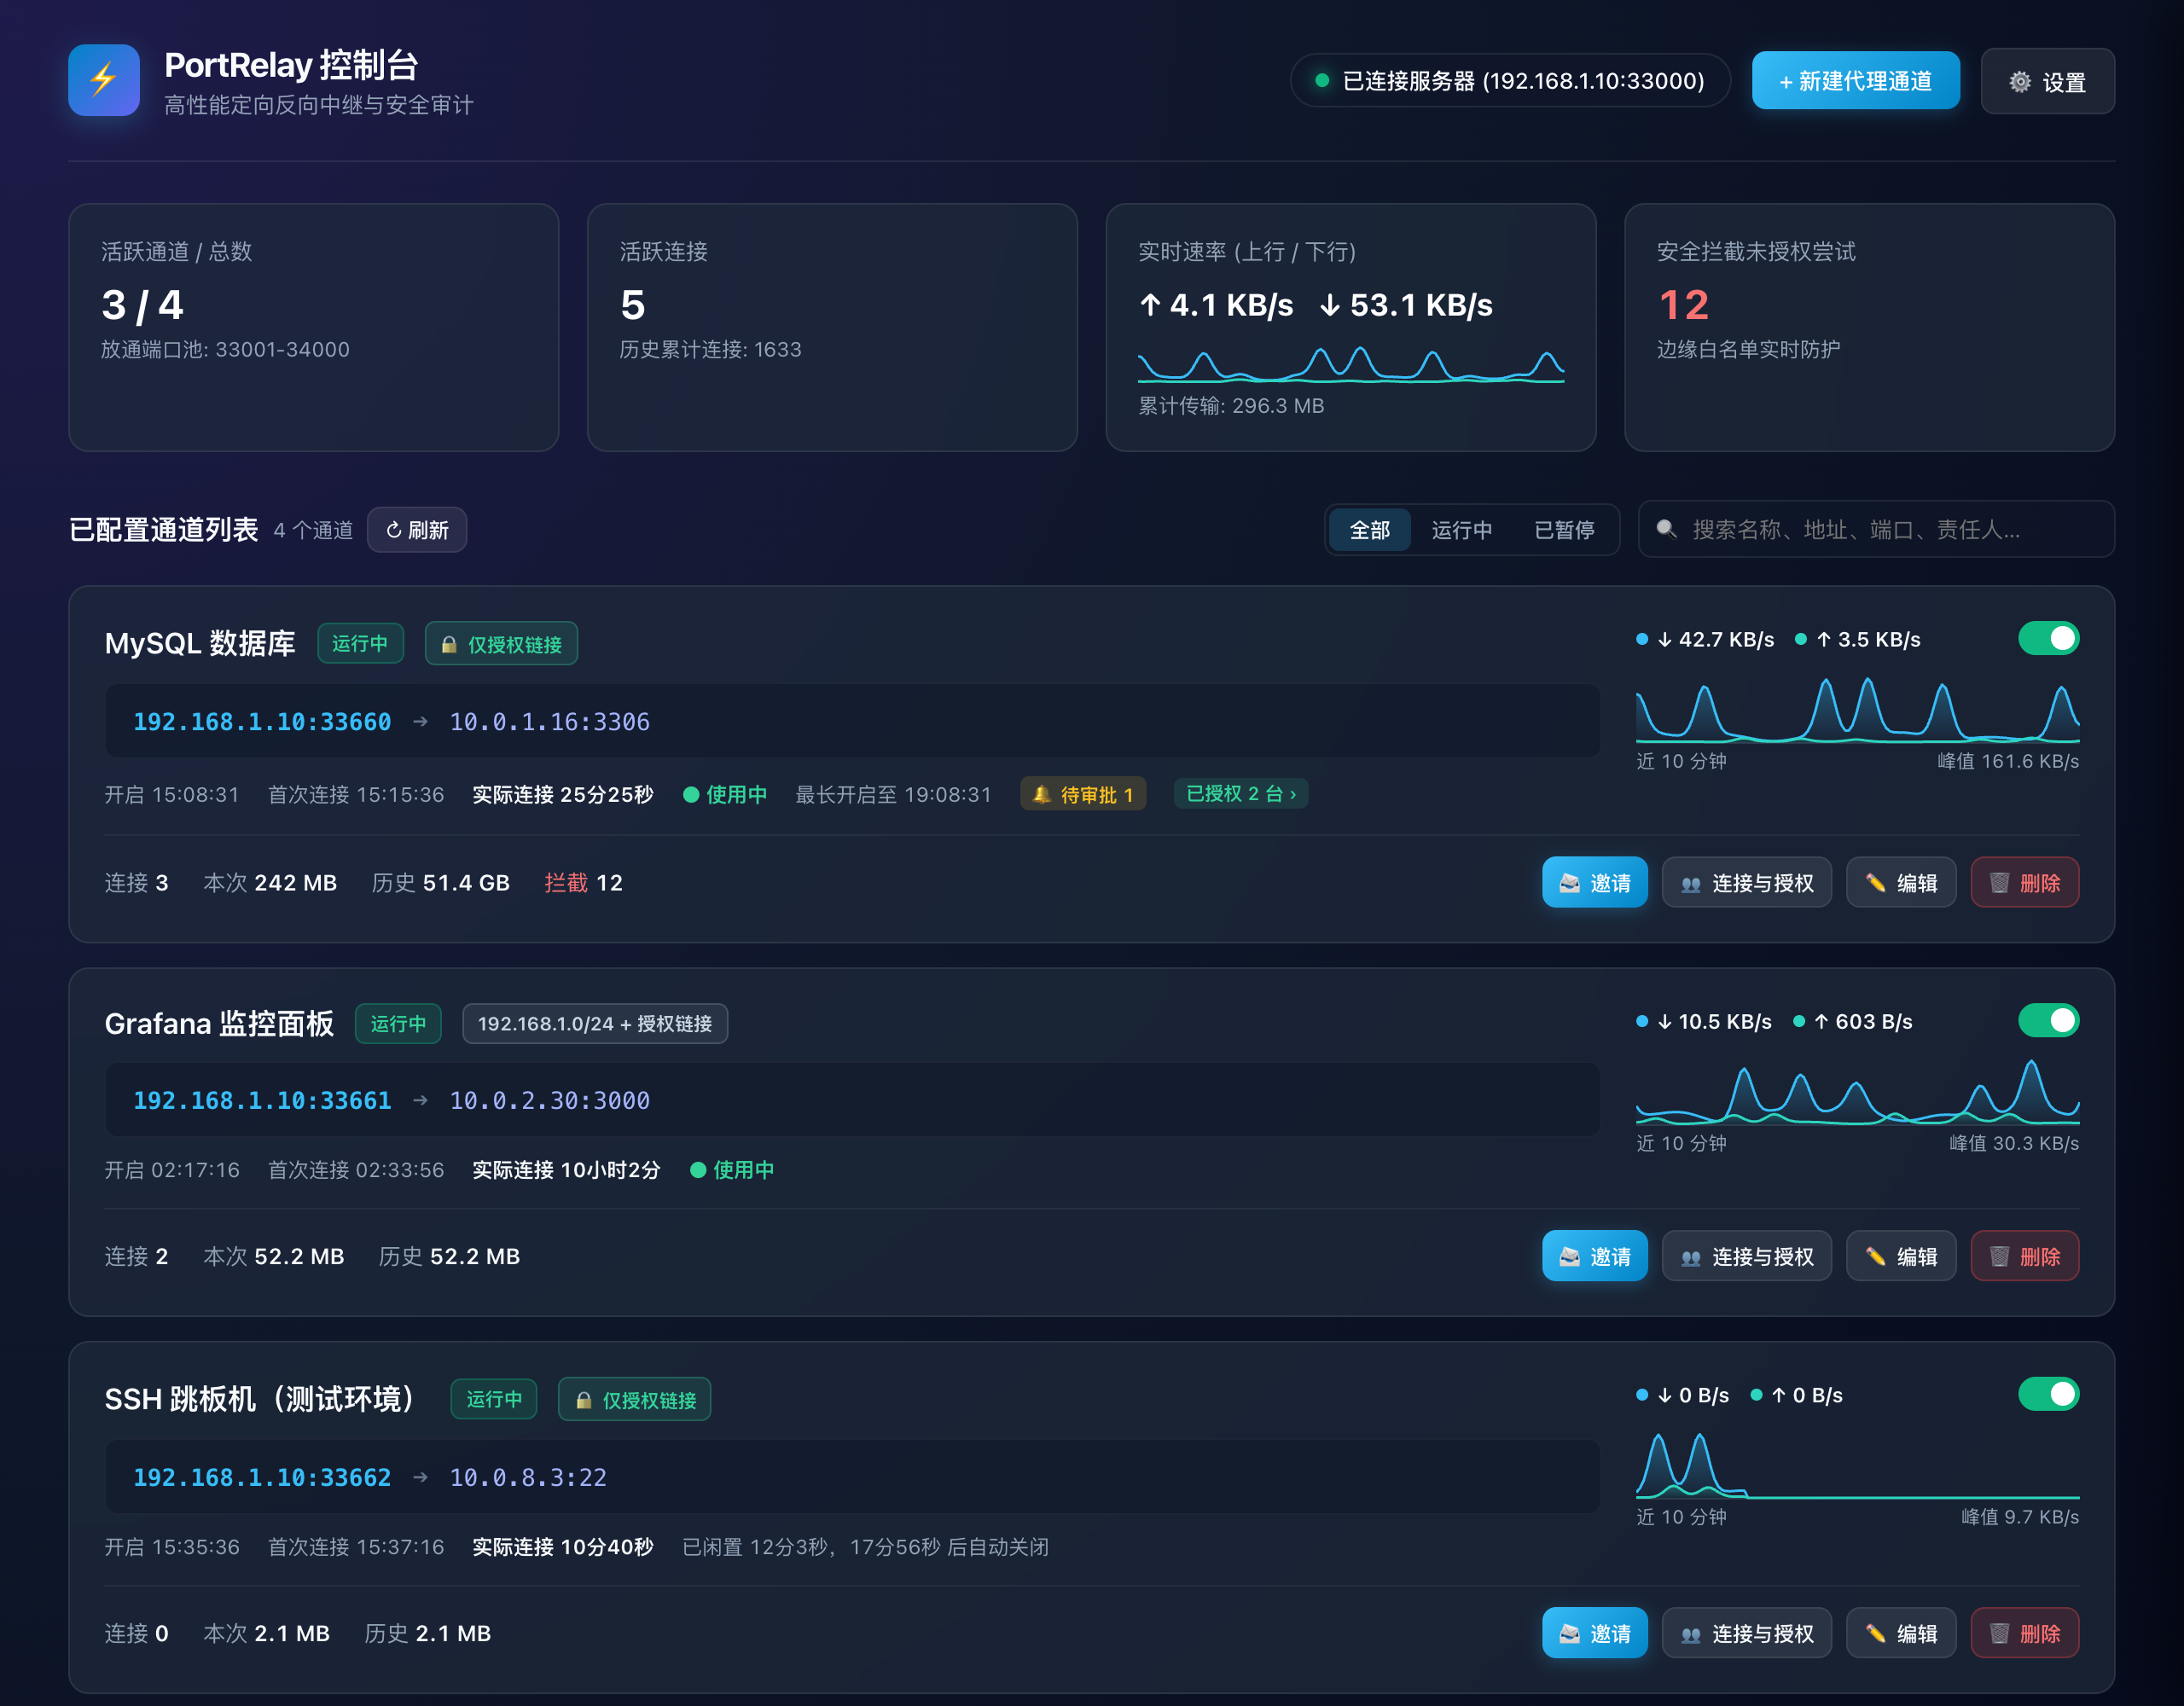Click the envelope icon in MySQL invite button
The width and height of the screenshot is (2184, 1706).
[x=1570, y=883]
